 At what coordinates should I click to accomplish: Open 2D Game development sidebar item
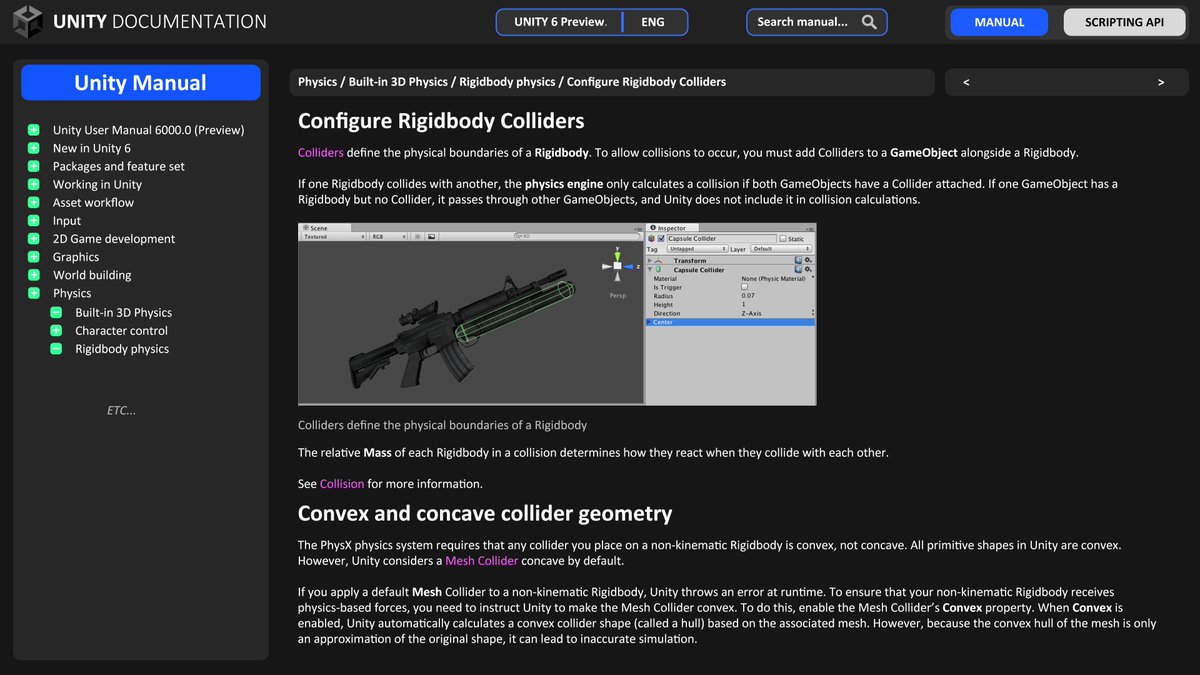(x=114, y=239)
